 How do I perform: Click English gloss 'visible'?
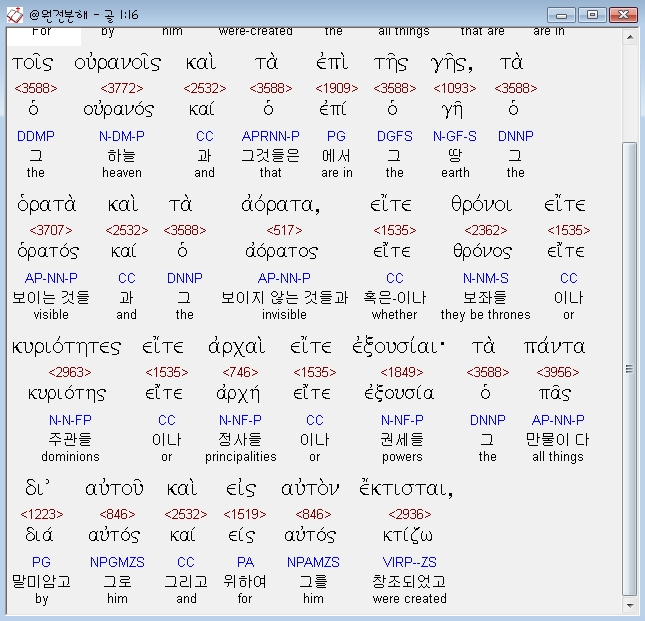(x=51, y=315)
